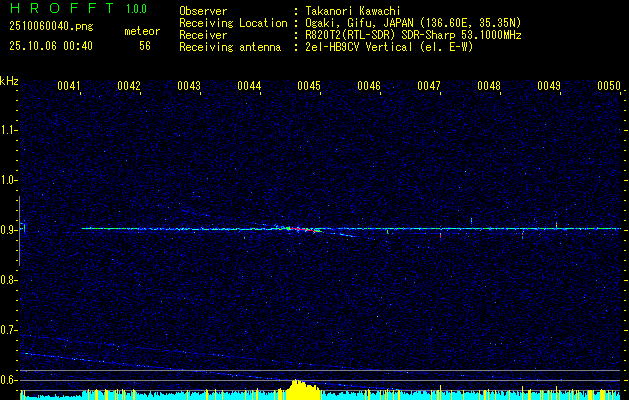Click the 1.1 kHz axis label
This screenshot has height=400, width=629.
tap(9, 130)
